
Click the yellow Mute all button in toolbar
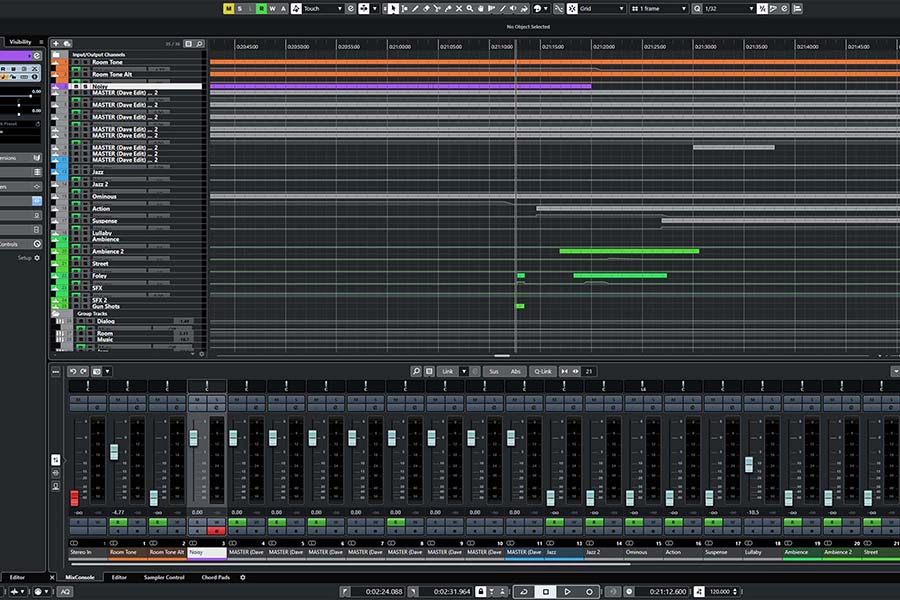click(x=228, y=8)
